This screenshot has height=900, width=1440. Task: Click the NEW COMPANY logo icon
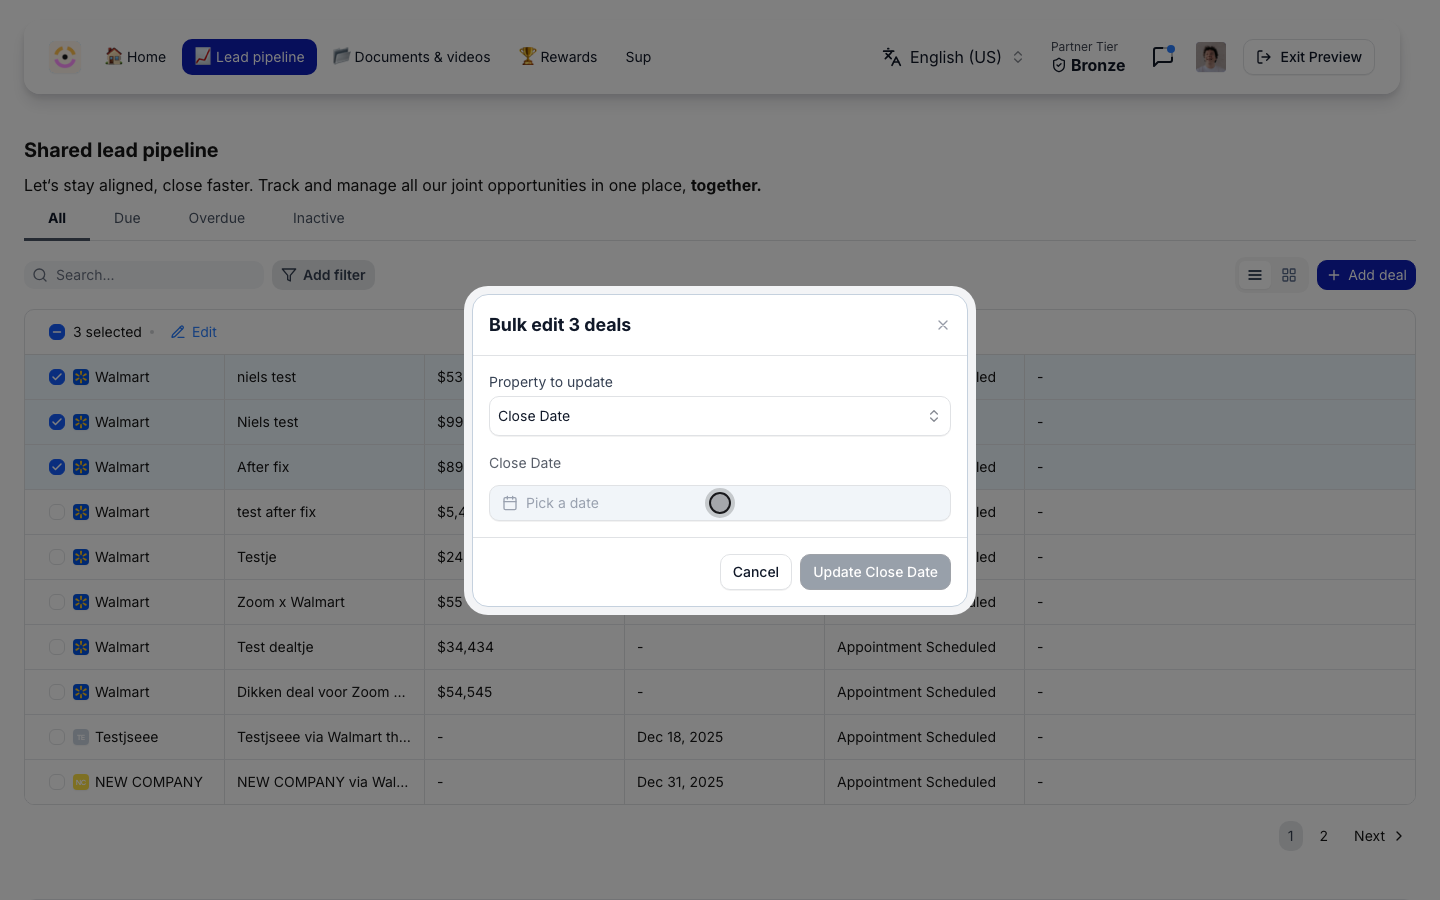click(x=81, y=782)
